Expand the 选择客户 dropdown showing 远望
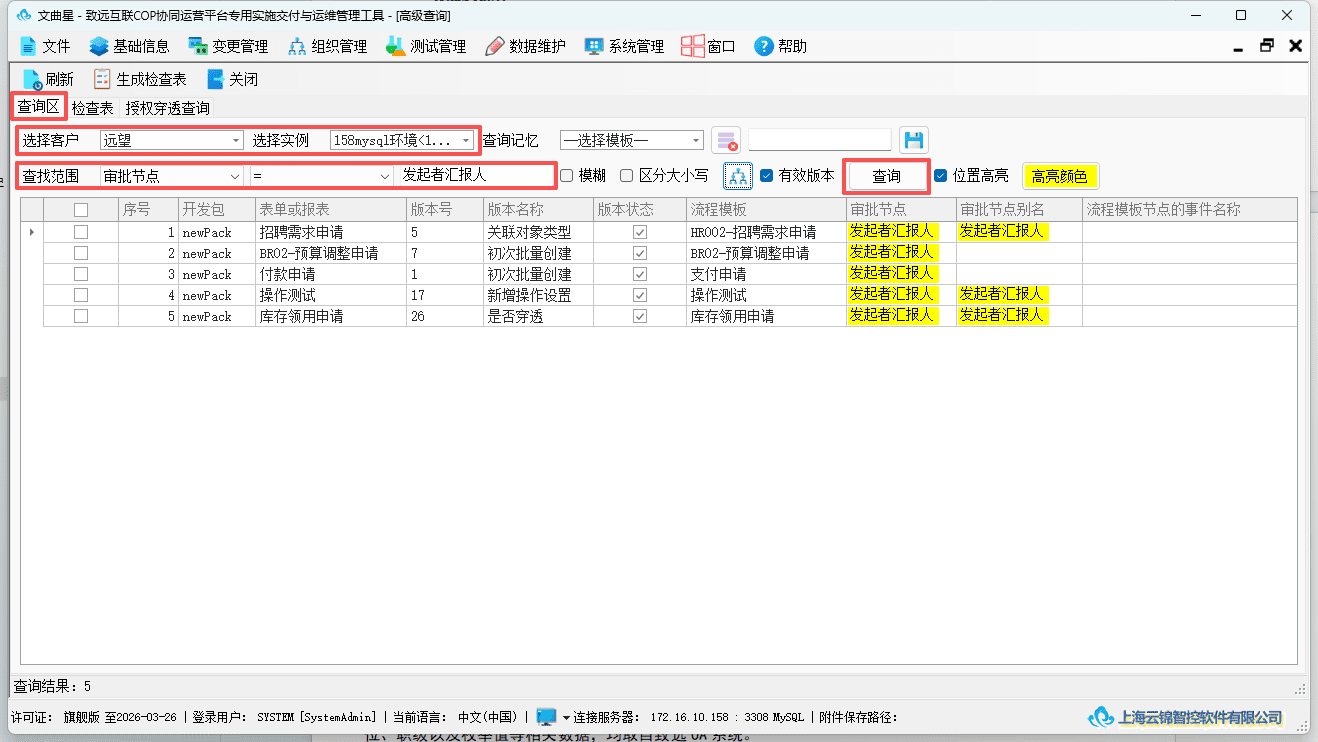The image size is (1318, 742). tap(172, 141)
